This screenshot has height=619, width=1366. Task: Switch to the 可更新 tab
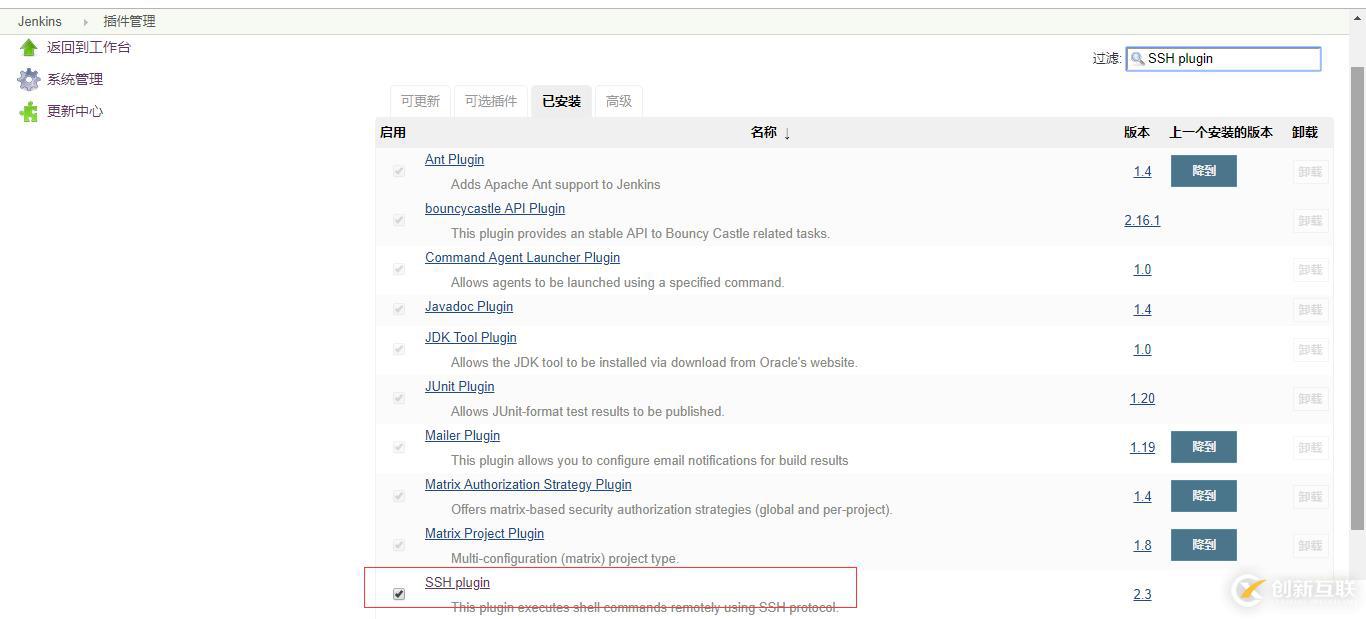(420, 101)
